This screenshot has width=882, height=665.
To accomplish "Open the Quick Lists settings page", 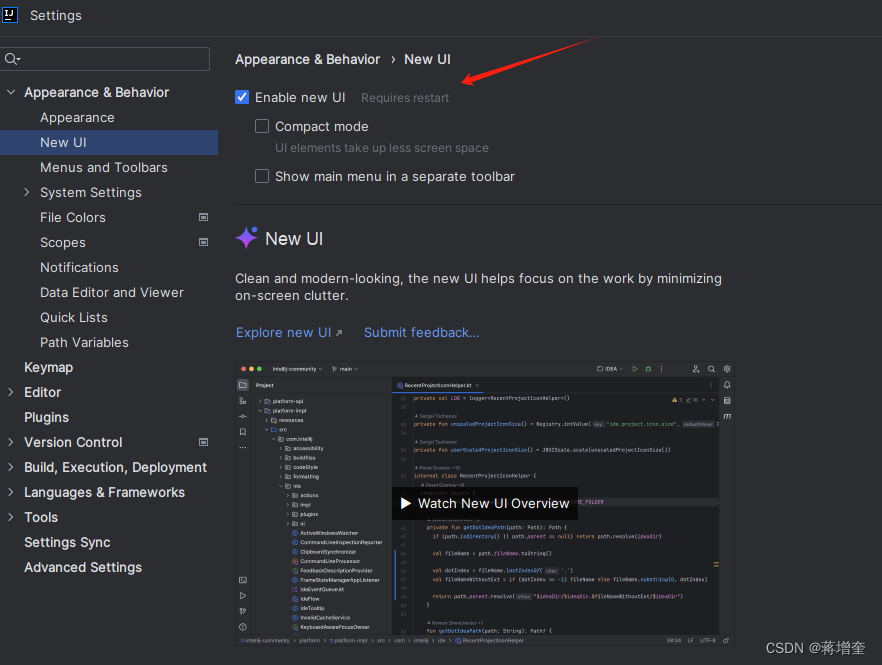I will pos(74,317).
